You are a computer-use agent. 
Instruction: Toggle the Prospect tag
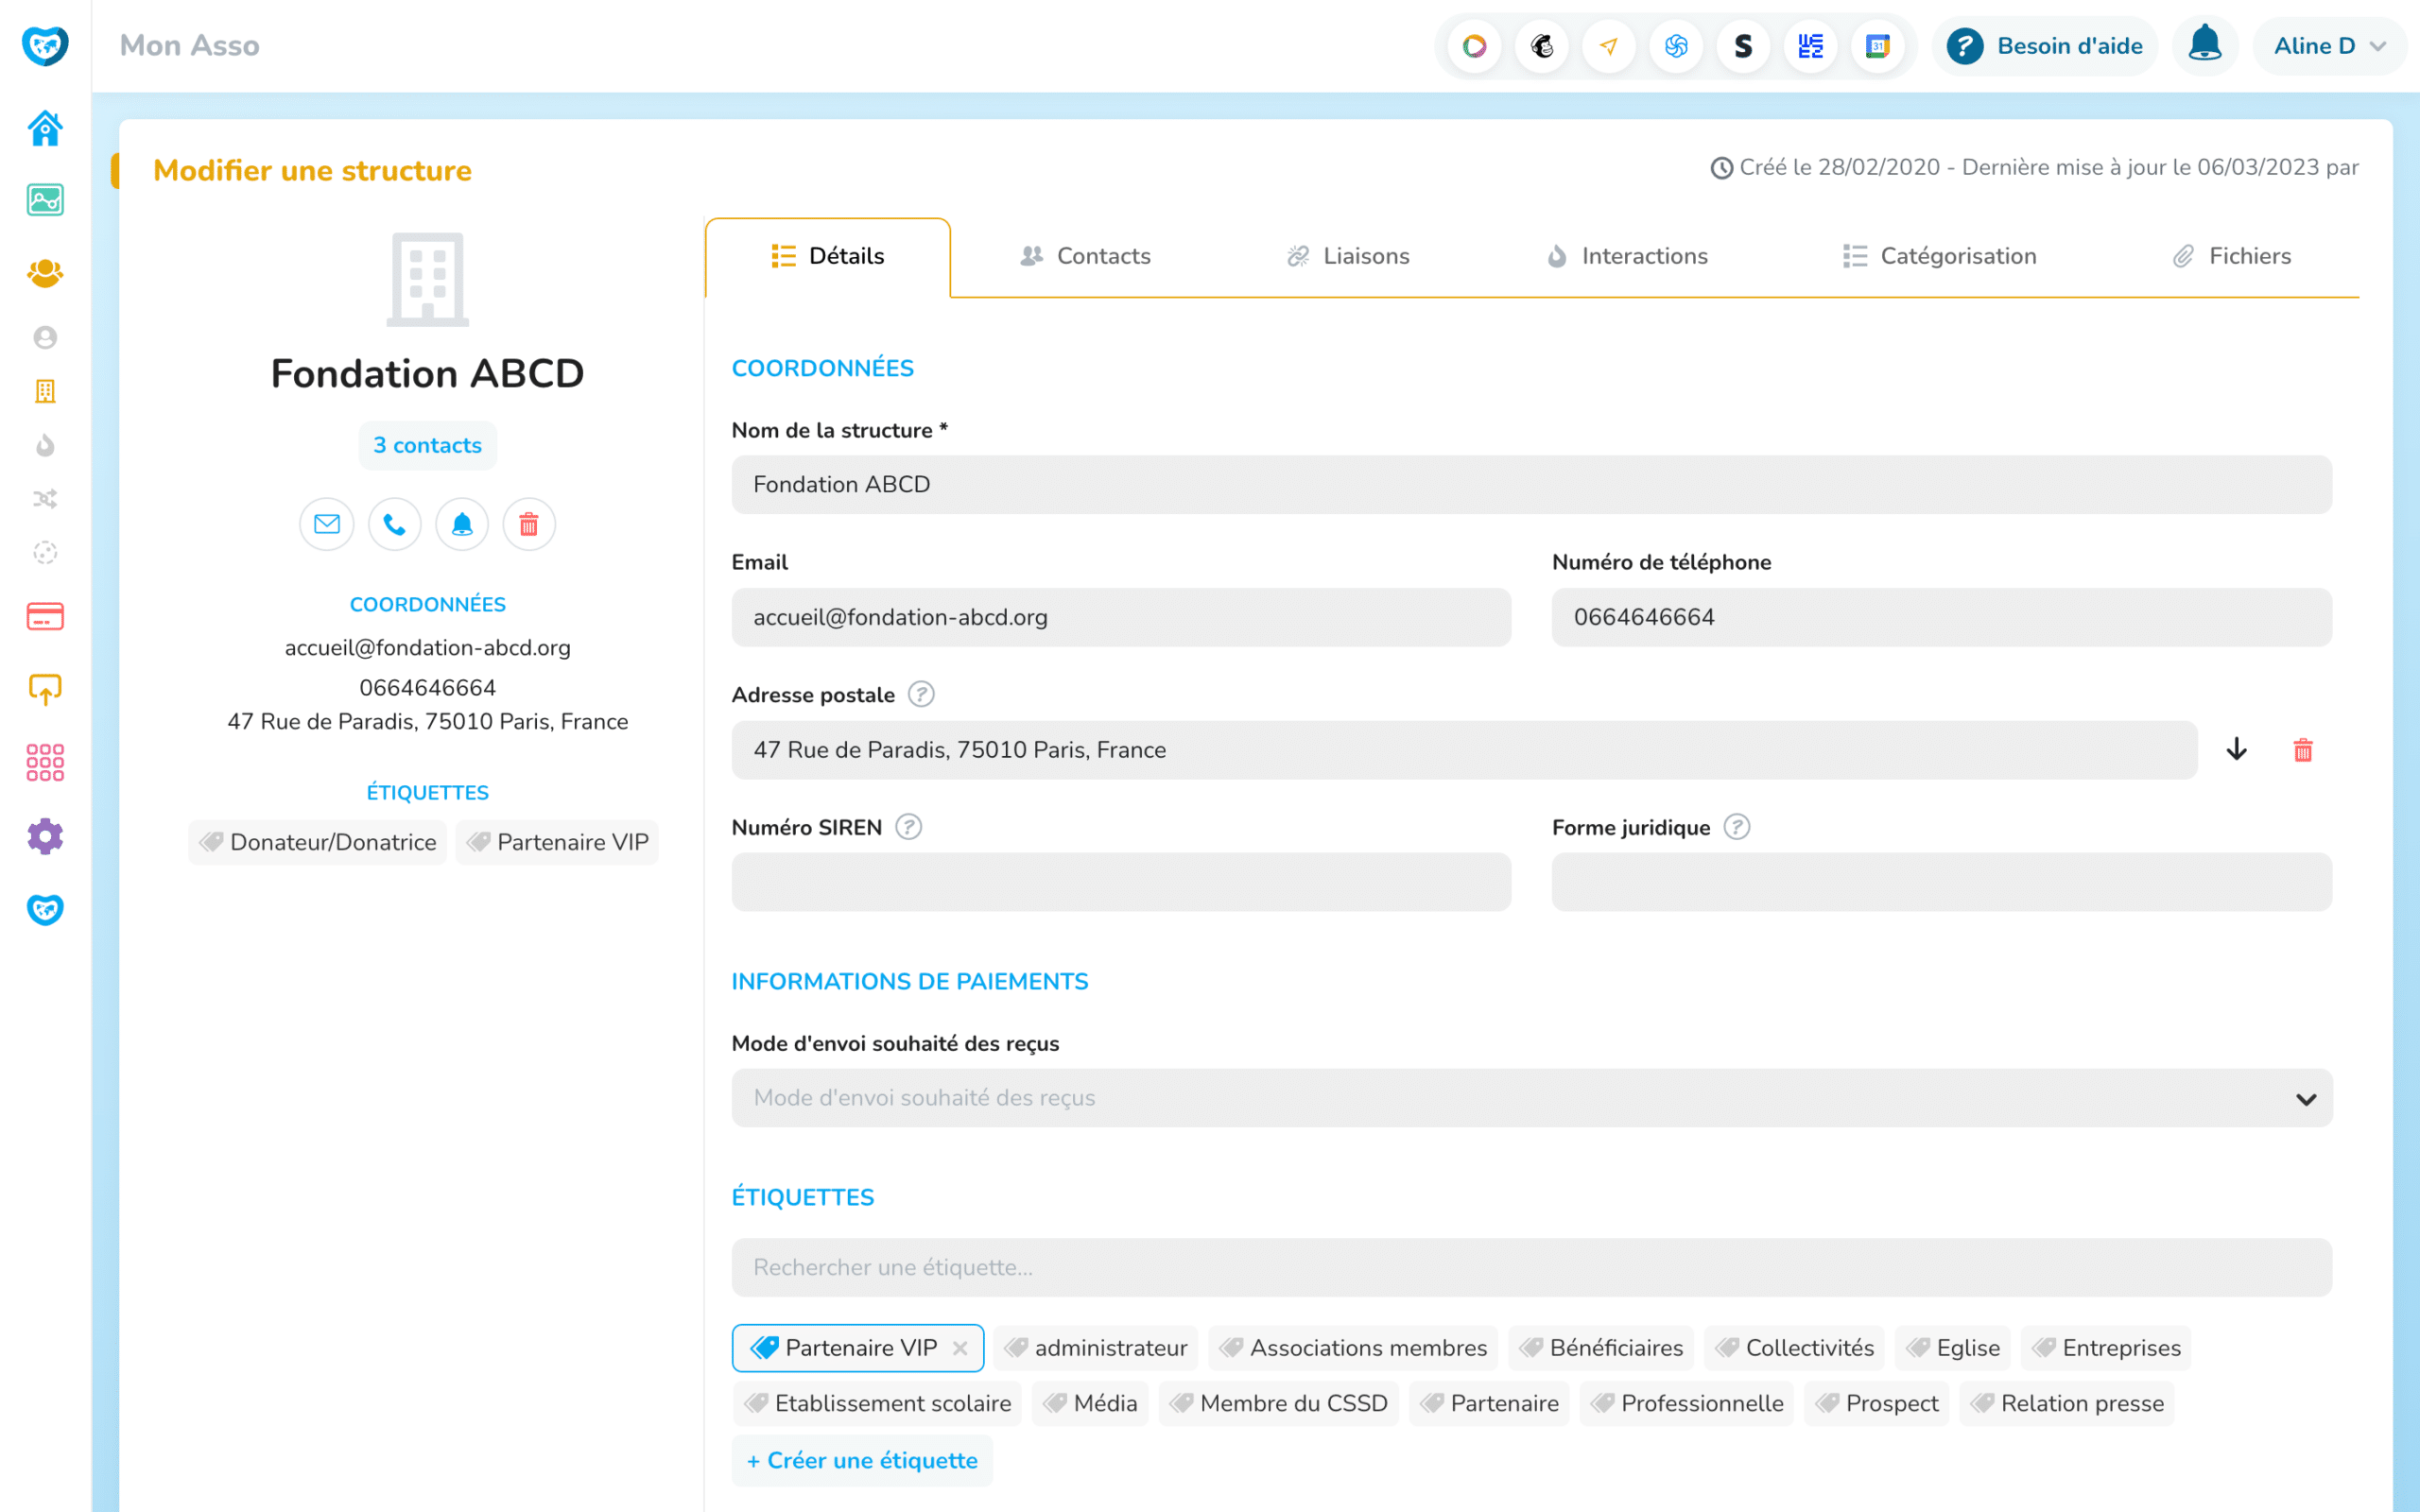1877,1403
